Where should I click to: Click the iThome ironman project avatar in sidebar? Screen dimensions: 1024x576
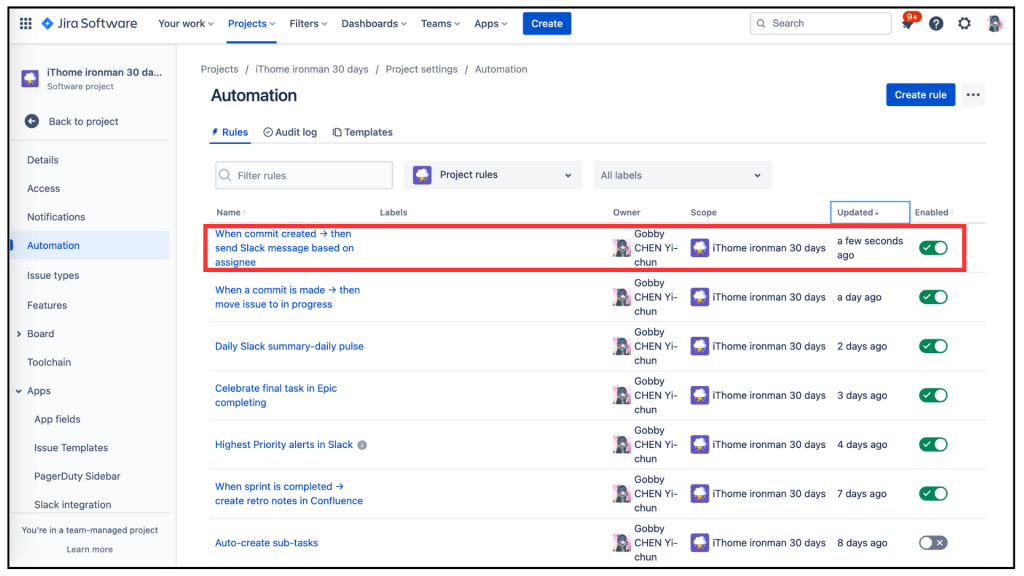tap(30, 78)
